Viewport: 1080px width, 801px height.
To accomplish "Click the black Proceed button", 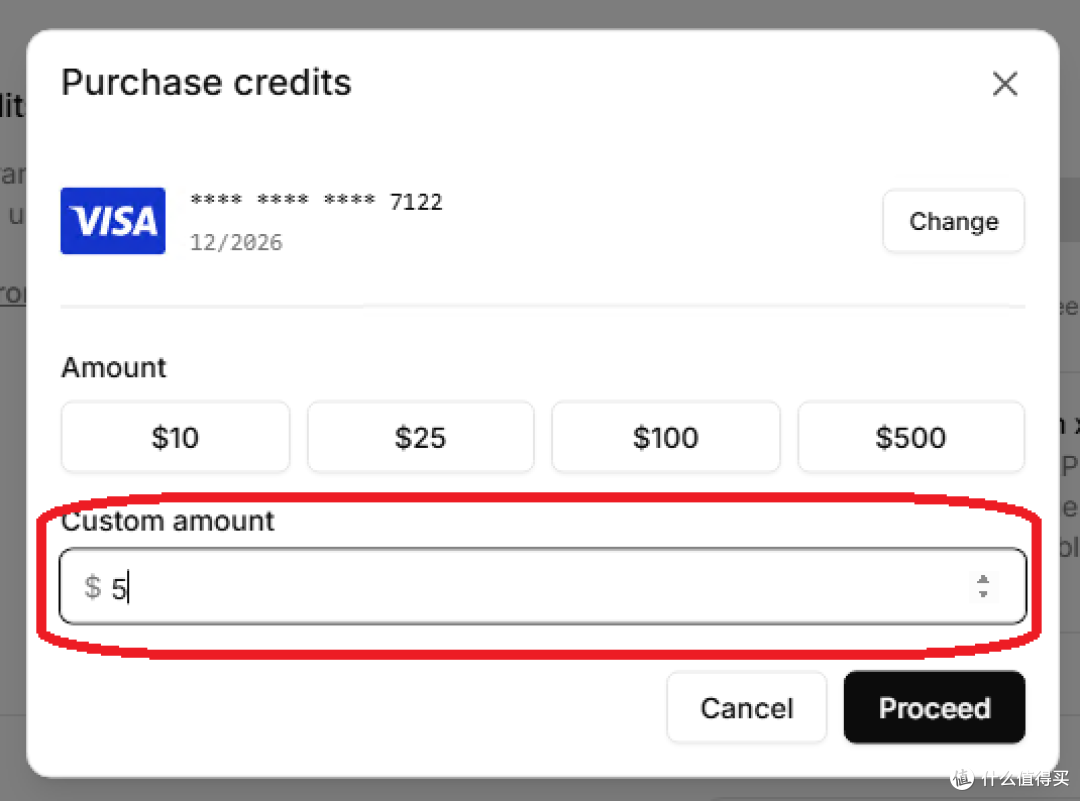I will click(x=934, y=707).
